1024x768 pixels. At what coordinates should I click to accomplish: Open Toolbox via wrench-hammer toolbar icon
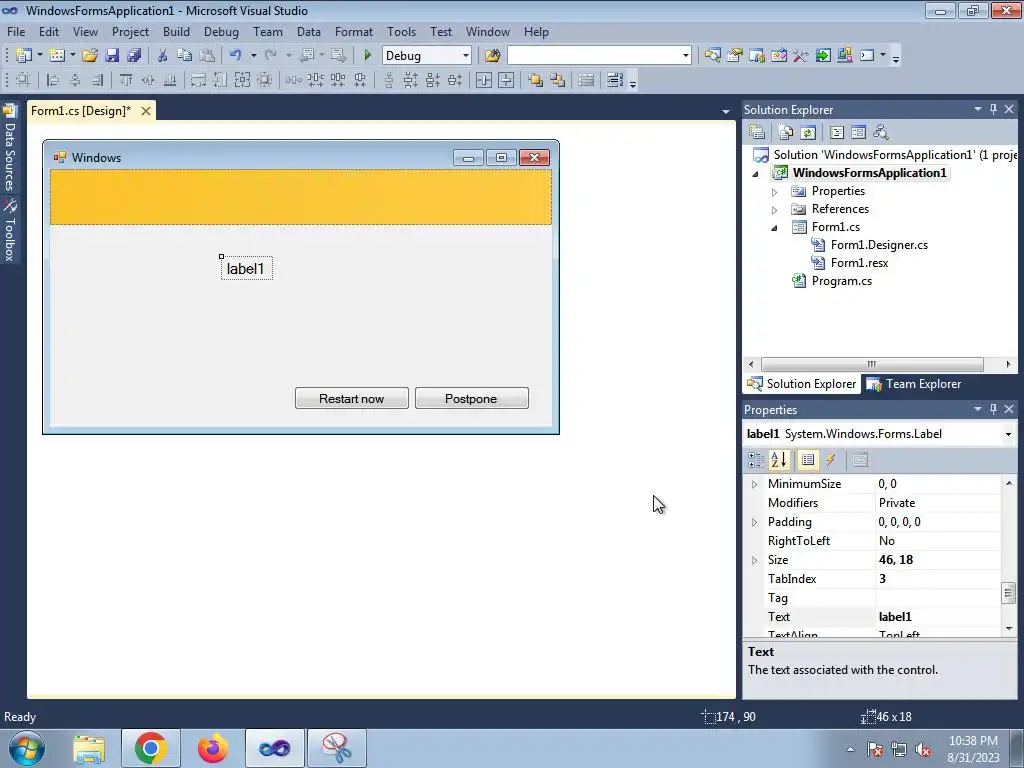click(801, 56)
